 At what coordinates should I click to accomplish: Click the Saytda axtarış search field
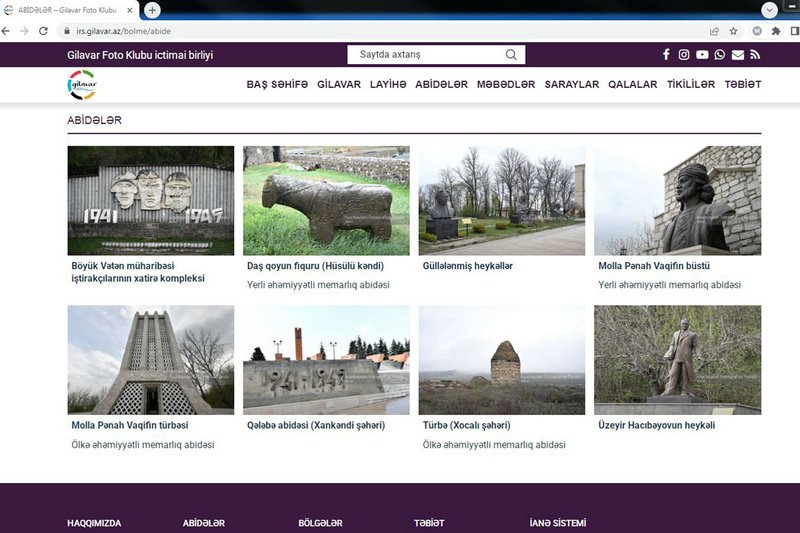425,55
